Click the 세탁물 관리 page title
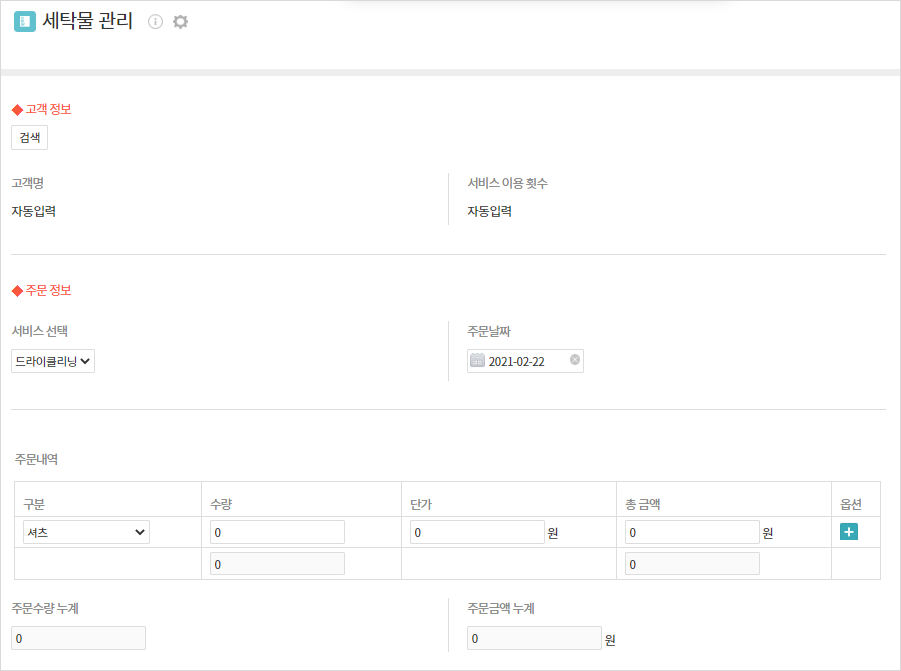901x671 pixels. click(88, 21)
